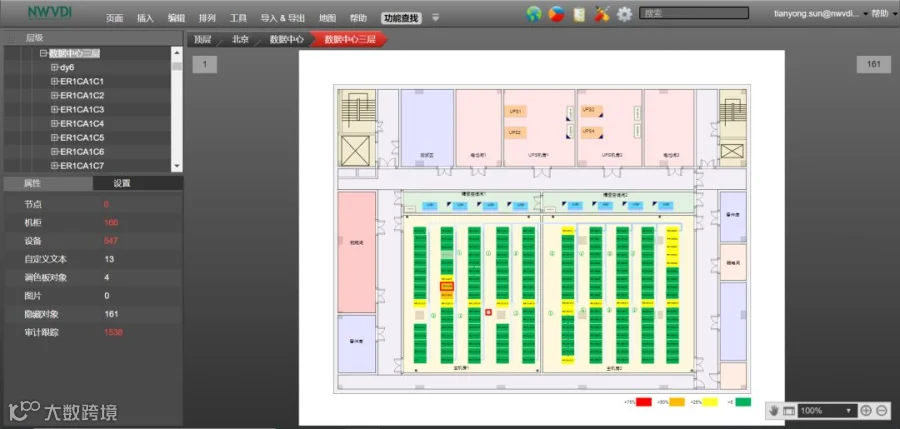Select the ER1CA1C7 tree item
The image size is (900, 429).
pyautogui.click(x=82, y=166)
